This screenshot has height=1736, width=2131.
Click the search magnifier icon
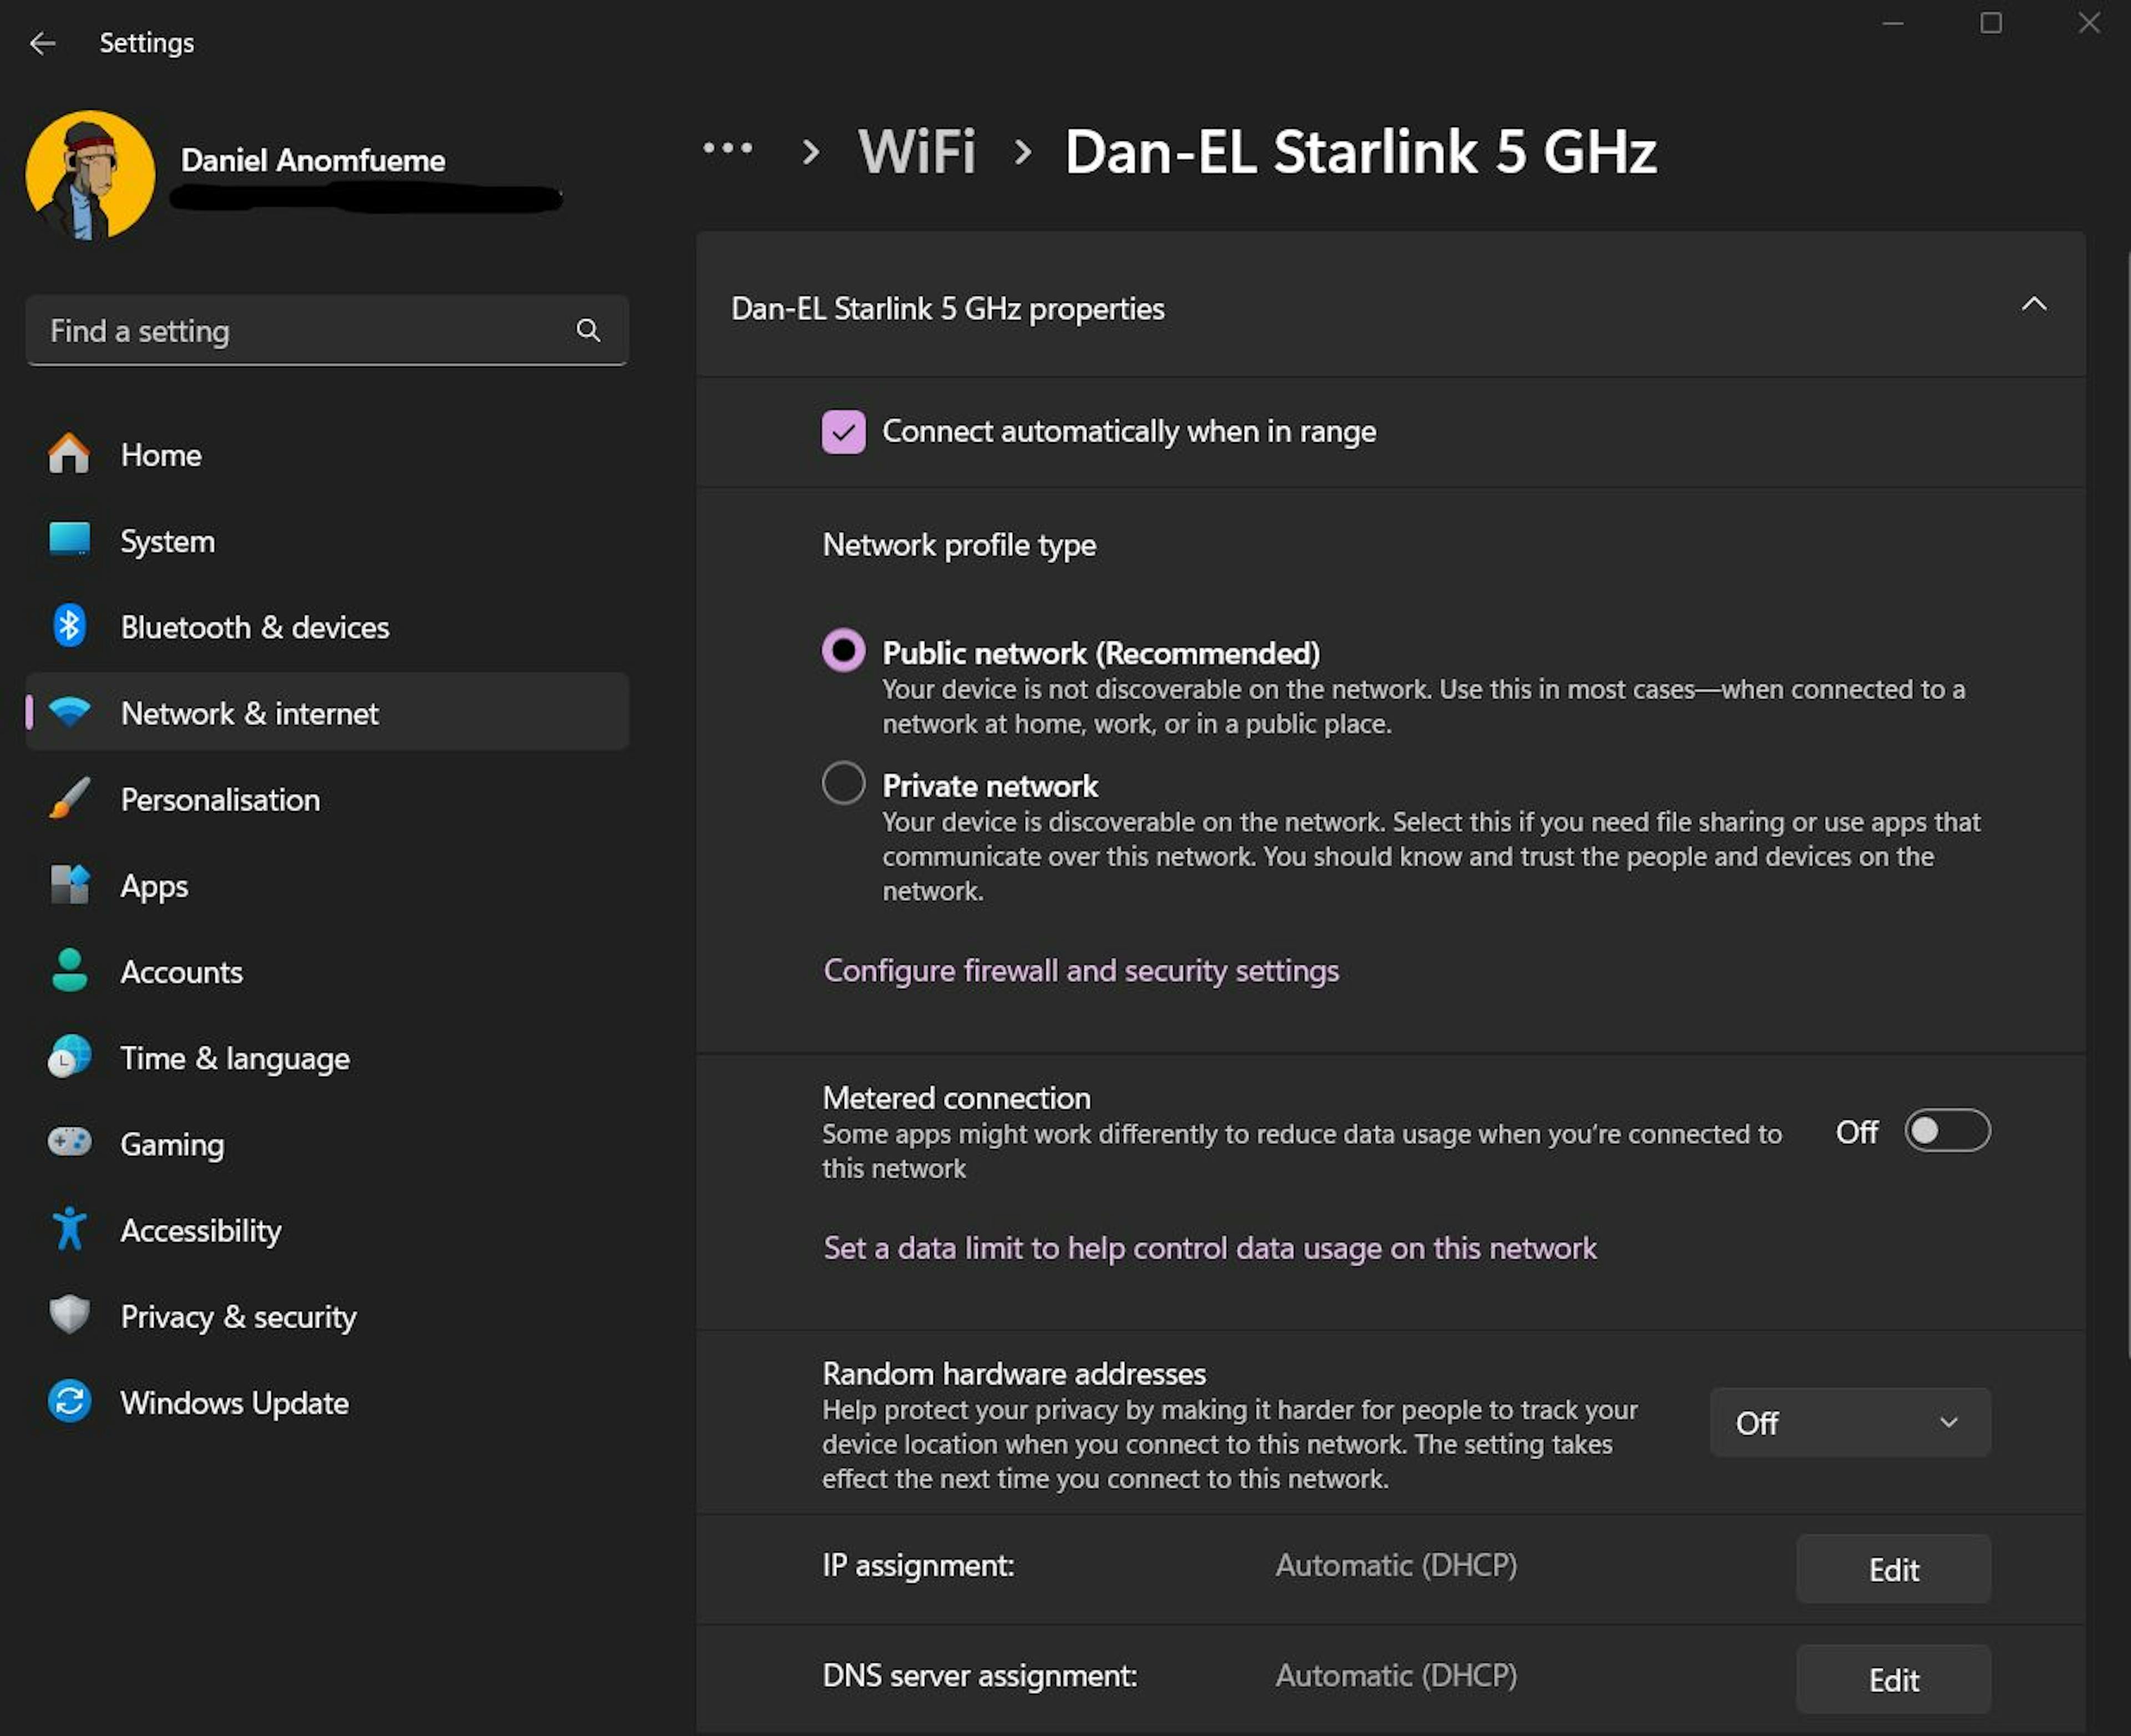(x=588, y=331)
